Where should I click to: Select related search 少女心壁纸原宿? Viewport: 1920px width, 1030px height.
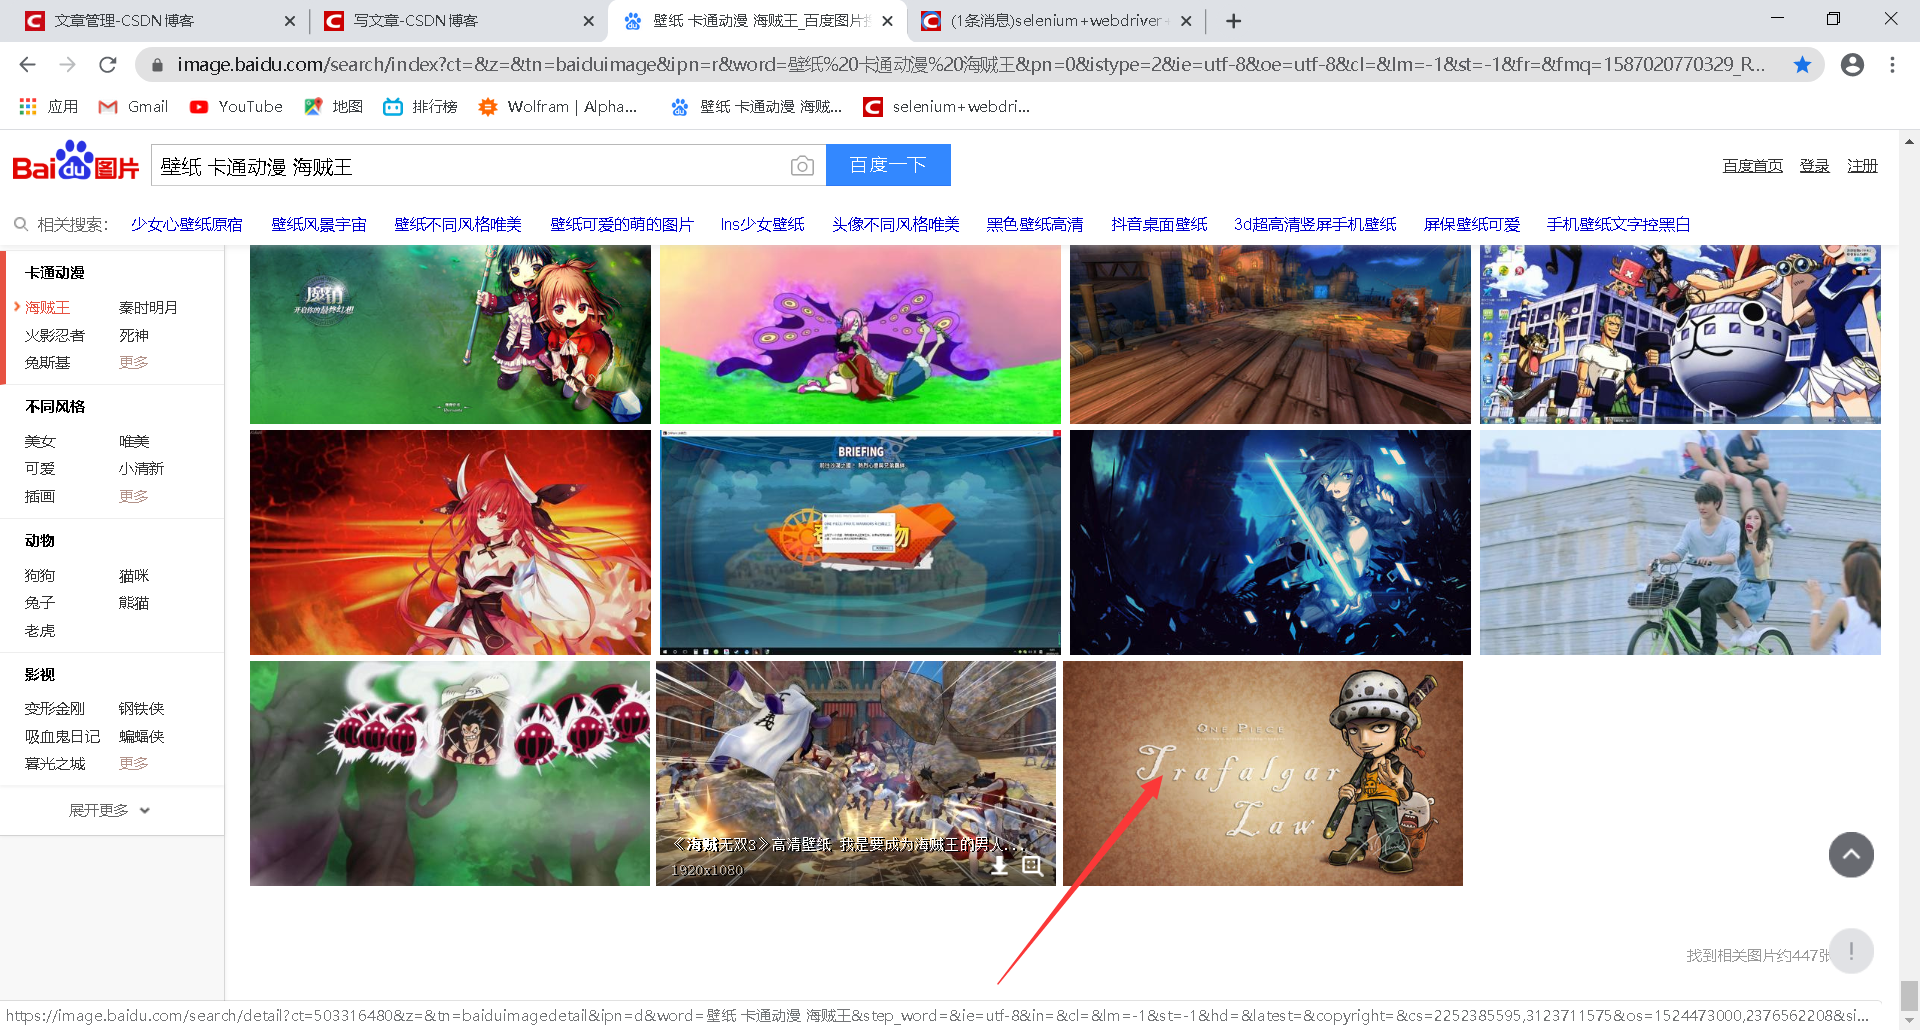click(186, 225)
